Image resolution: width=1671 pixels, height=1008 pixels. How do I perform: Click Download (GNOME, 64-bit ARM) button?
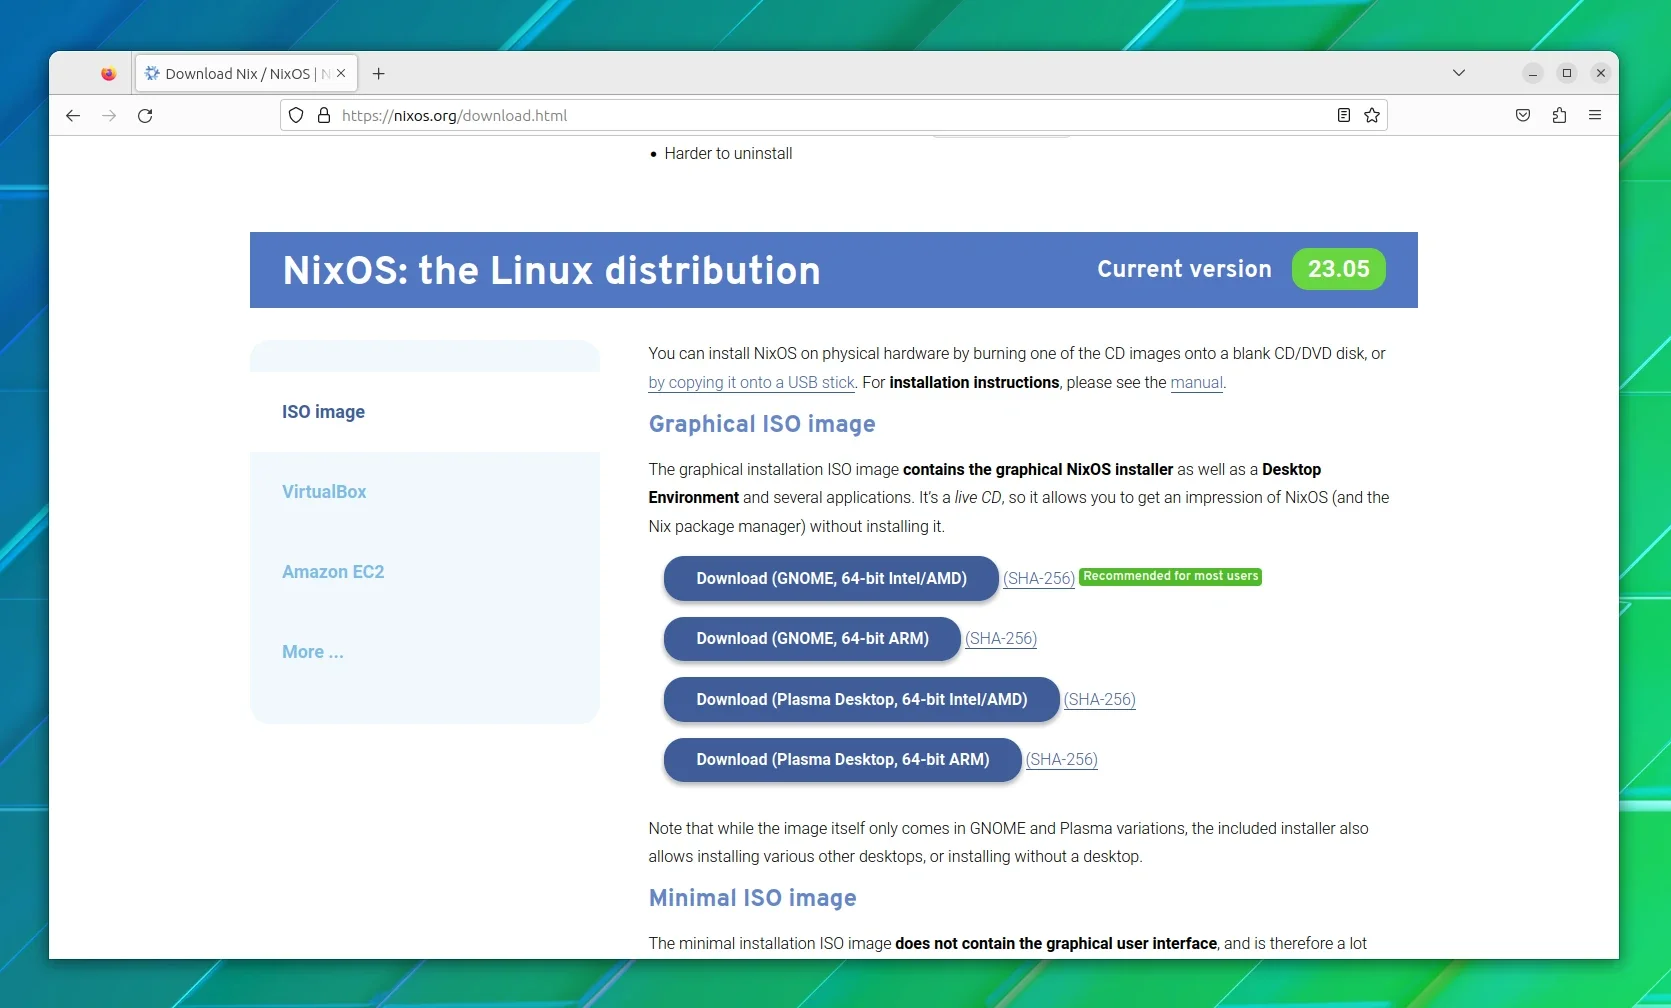[812, 639]
